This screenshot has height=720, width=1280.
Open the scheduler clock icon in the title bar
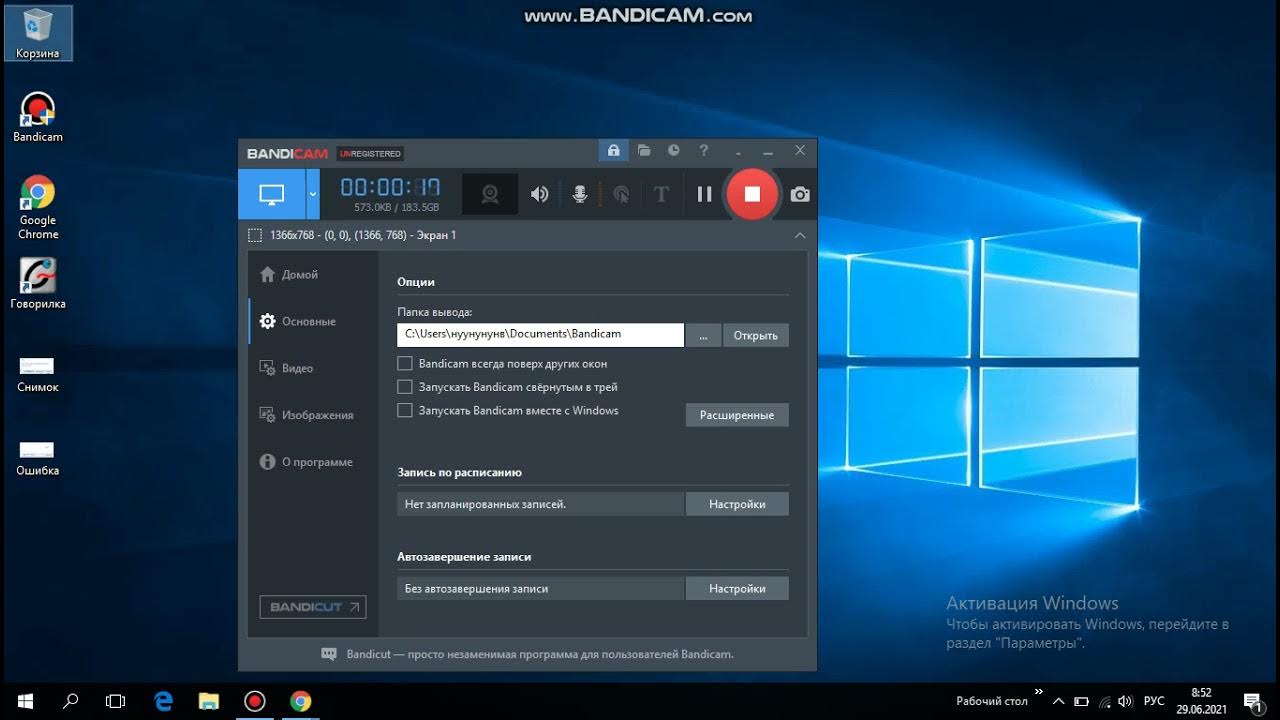pyautogui.click(x=674, y=151)
